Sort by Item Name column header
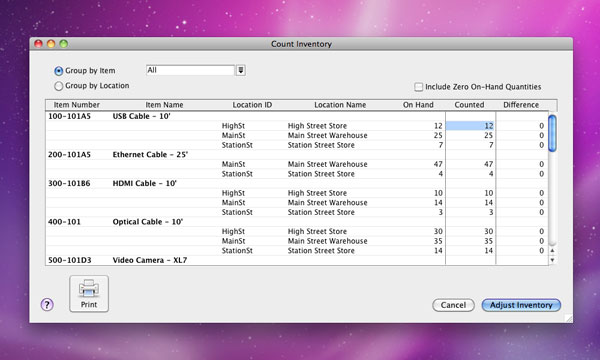Screen dimensions: 600x360 coord(164,105)
